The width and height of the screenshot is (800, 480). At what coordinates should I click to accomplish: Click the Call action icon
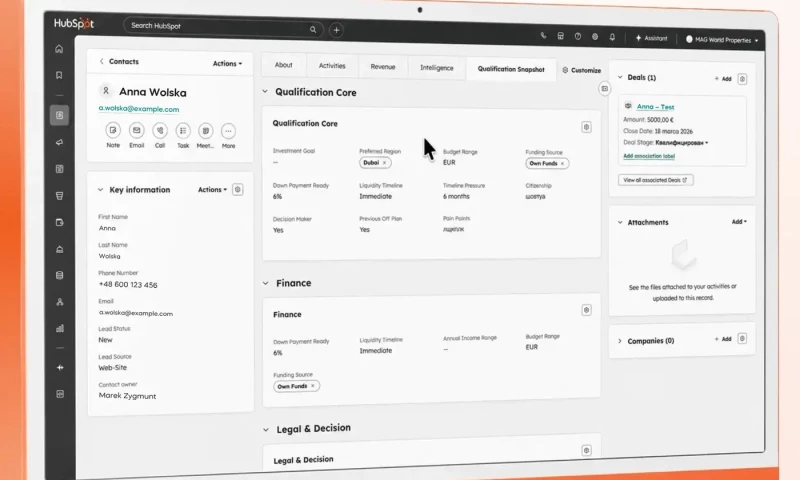[x=160, y=131]
